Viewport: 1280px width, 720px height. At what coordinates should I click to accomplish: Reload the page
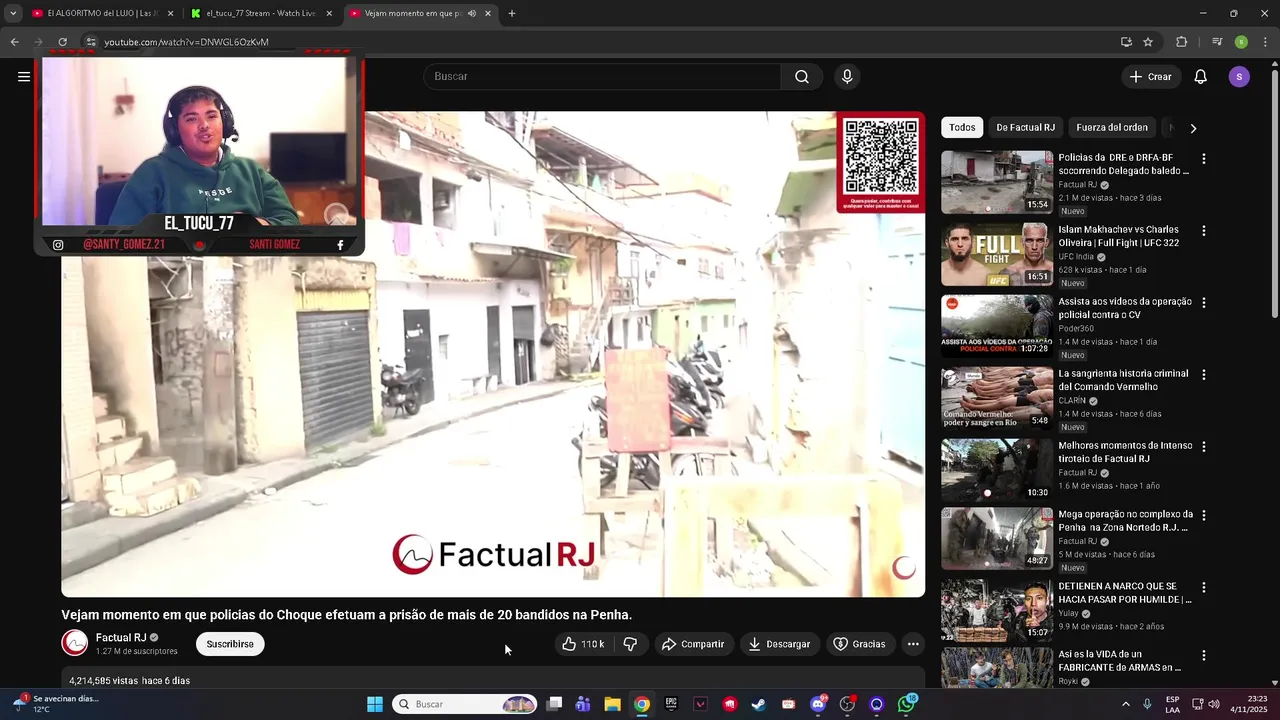coord(62,42)
